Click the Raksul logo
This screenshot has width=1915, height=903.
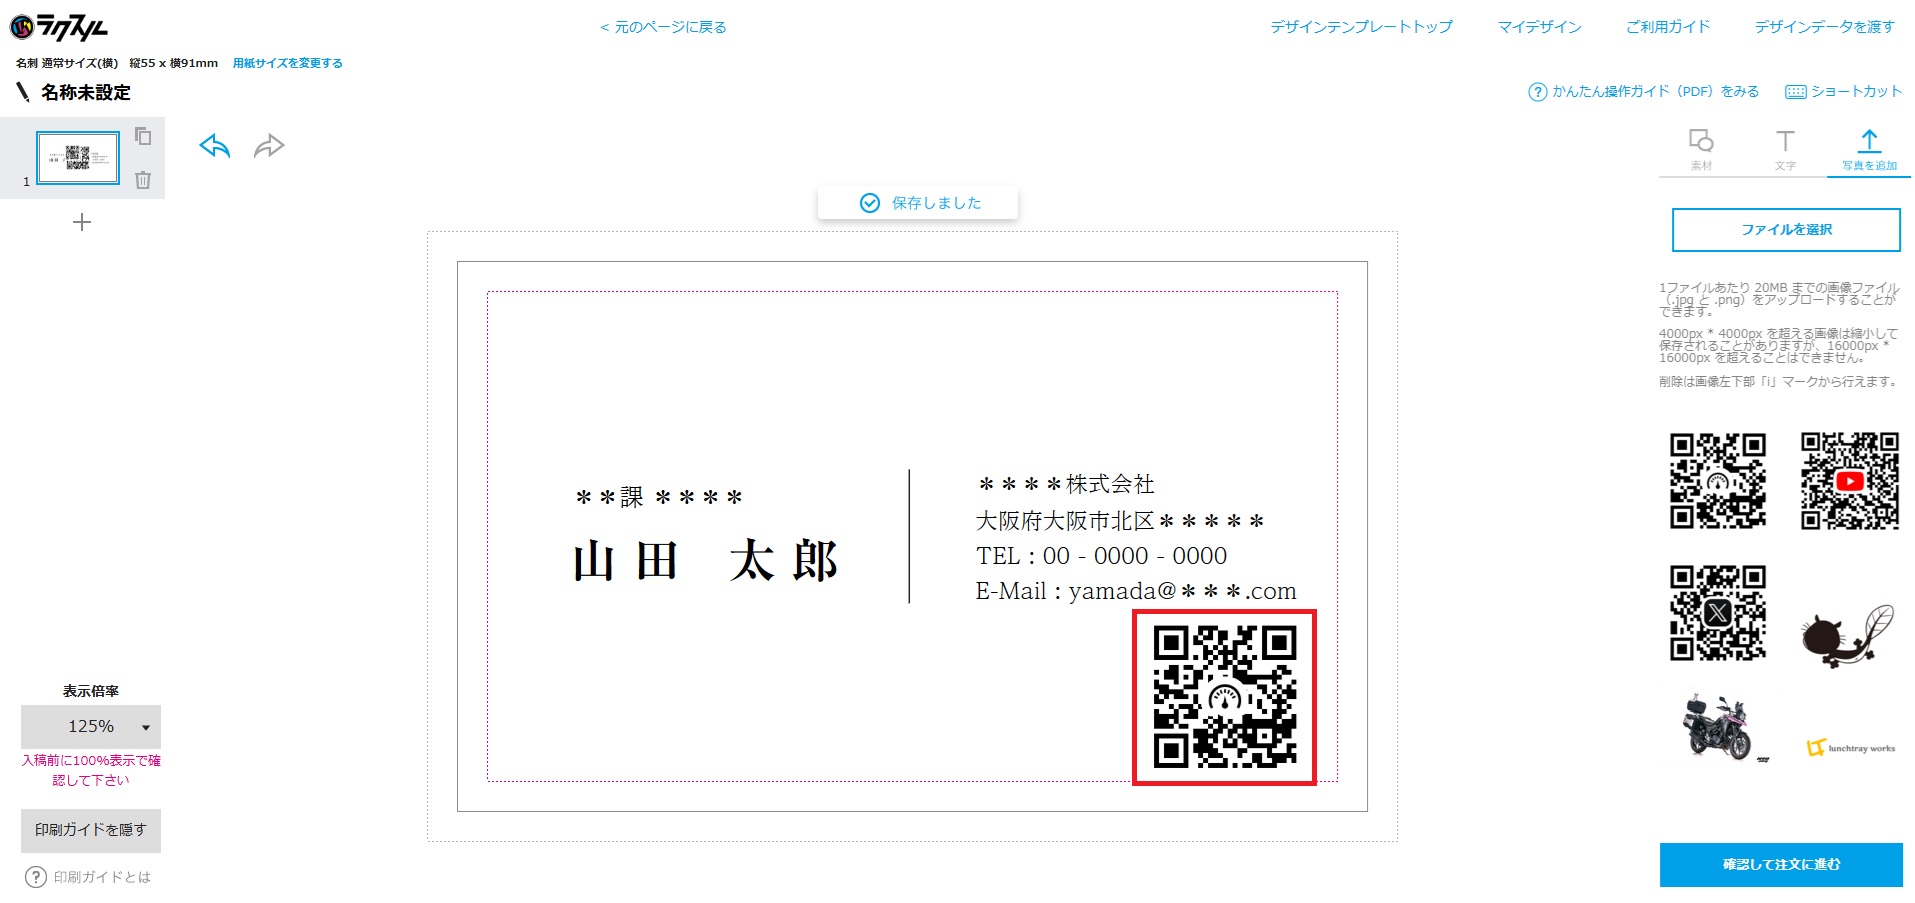pyautogui.click(x=58, y=27)
